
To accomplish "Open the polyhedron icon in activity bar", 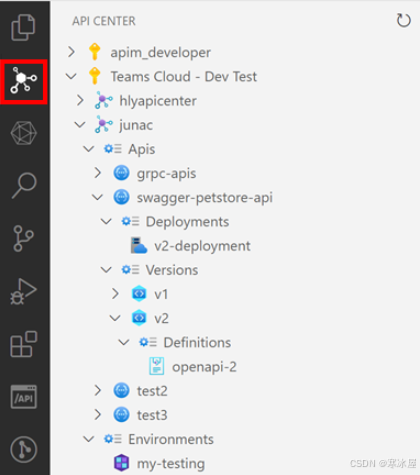I will [23, 133].
